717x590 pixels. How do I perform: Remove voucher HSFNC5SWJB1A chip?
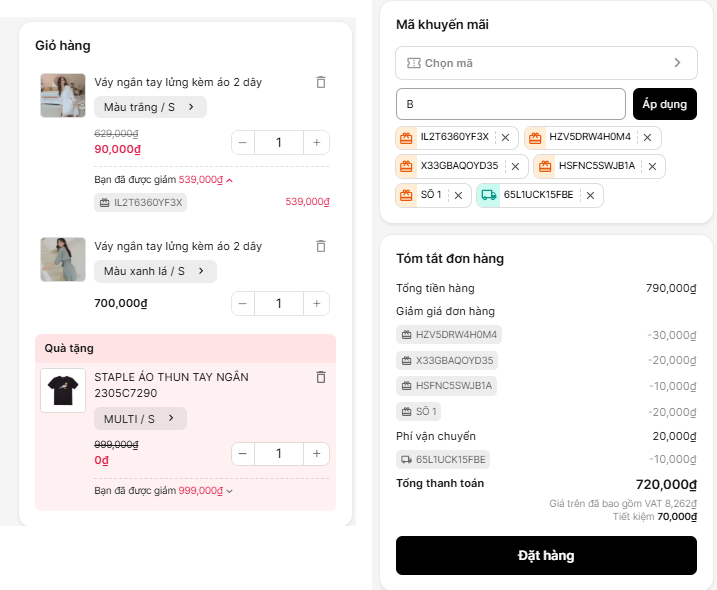tap(652, 166)
